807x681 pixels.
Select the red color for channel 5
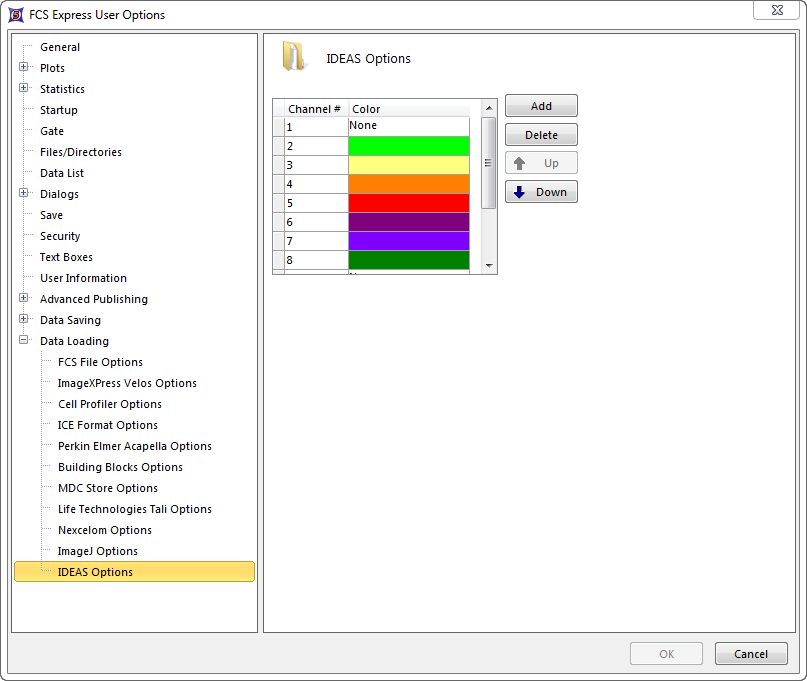point(409,203)
